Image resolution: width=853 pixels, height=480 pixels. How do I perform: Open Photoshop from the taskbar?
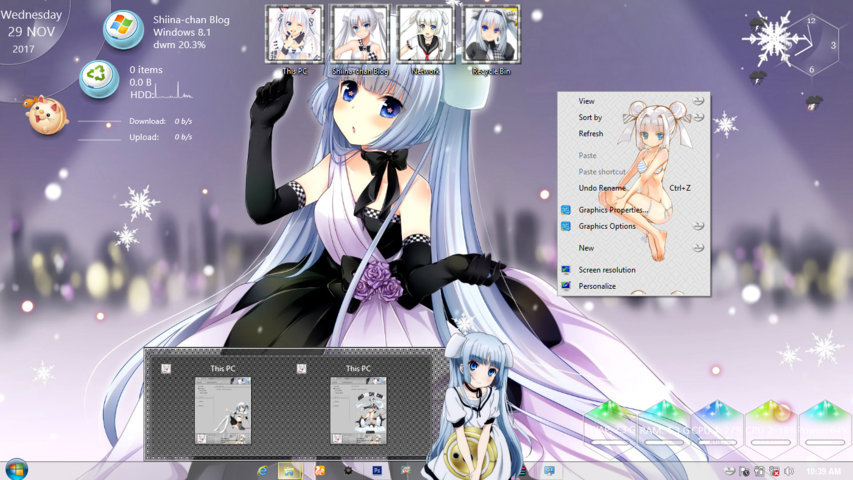point(376,470)
